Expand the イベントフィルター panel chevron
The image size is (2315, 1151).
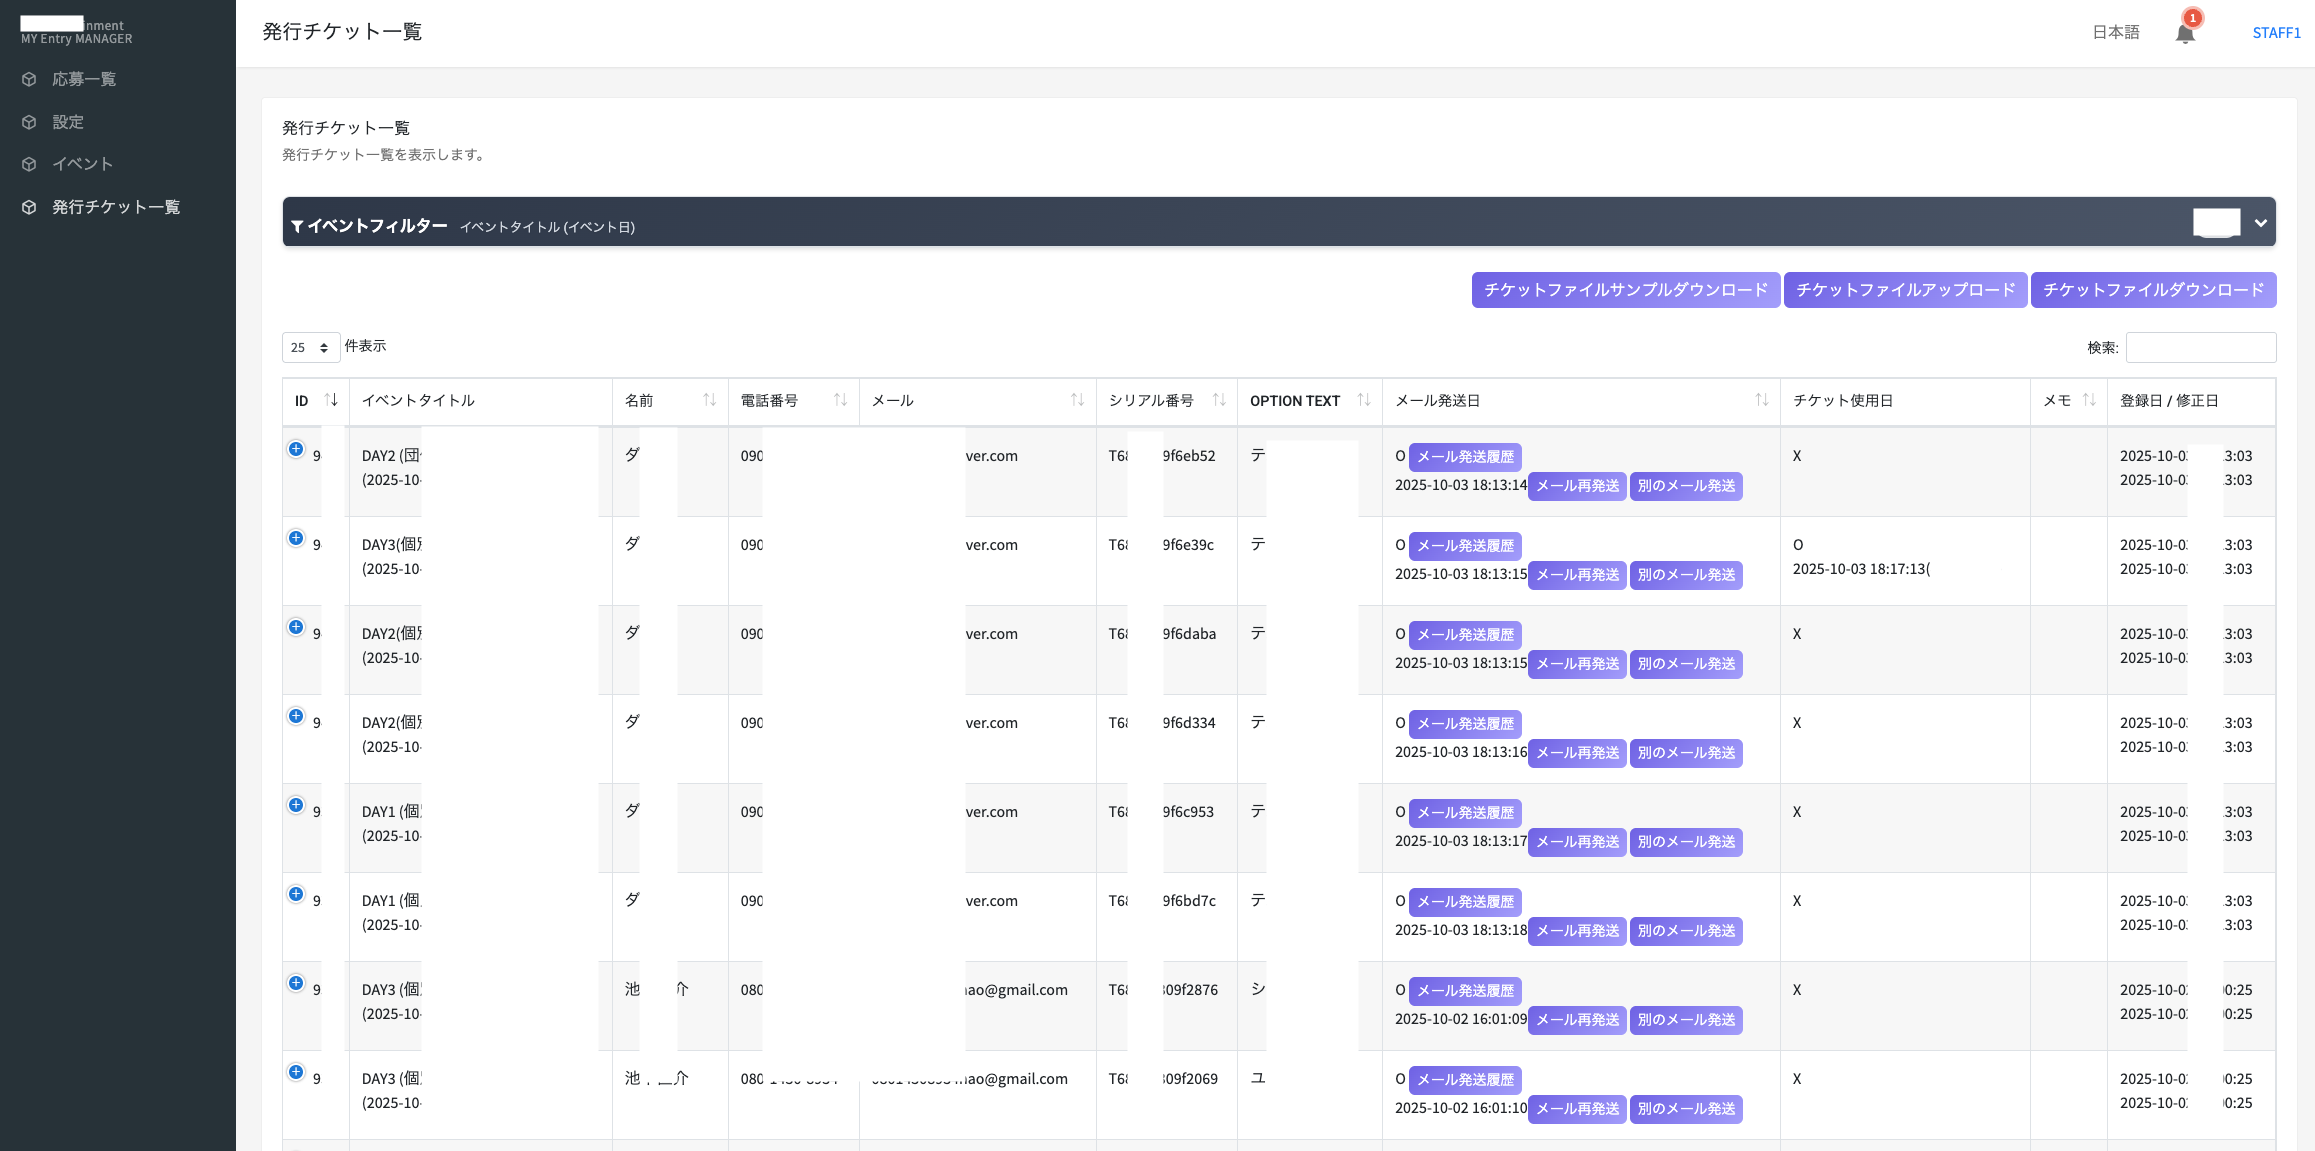(x=2260, y=223)
